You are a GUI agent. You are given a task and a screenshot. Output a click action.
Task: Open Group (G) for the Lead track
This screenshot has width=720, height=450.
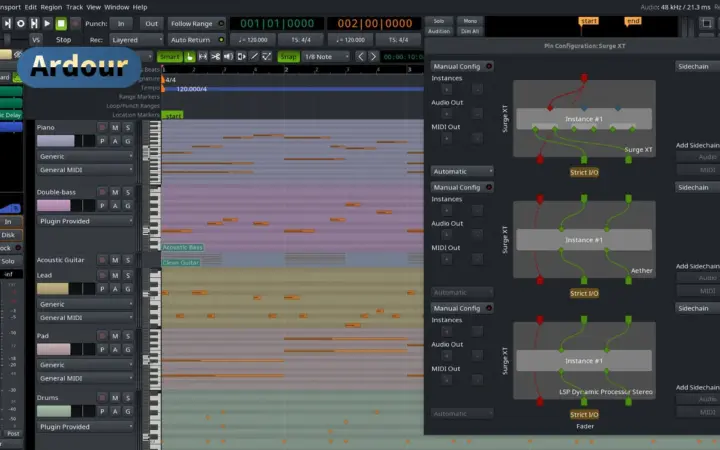[128, 289]
